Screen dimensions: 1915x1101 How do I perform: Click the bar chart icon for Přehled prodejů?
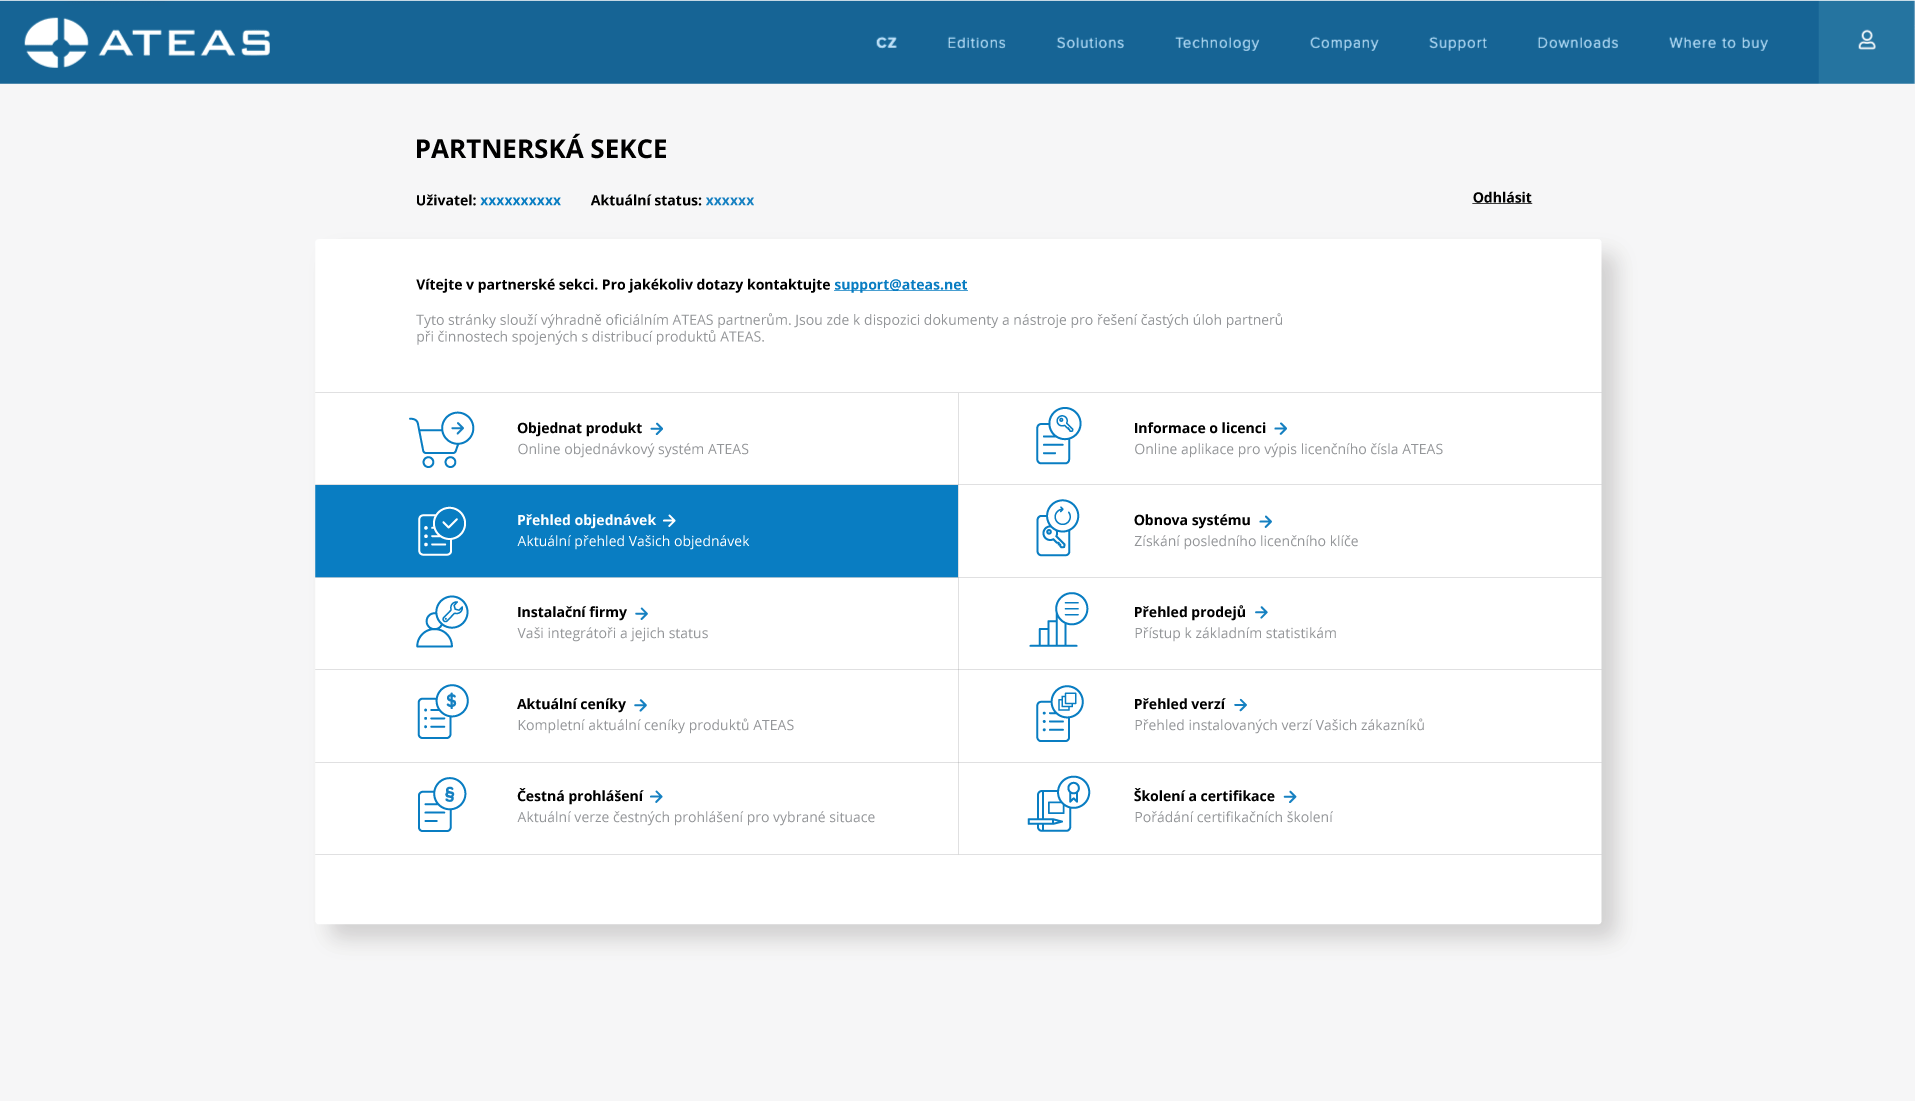pyautogui.click(x=1058, y=620)
